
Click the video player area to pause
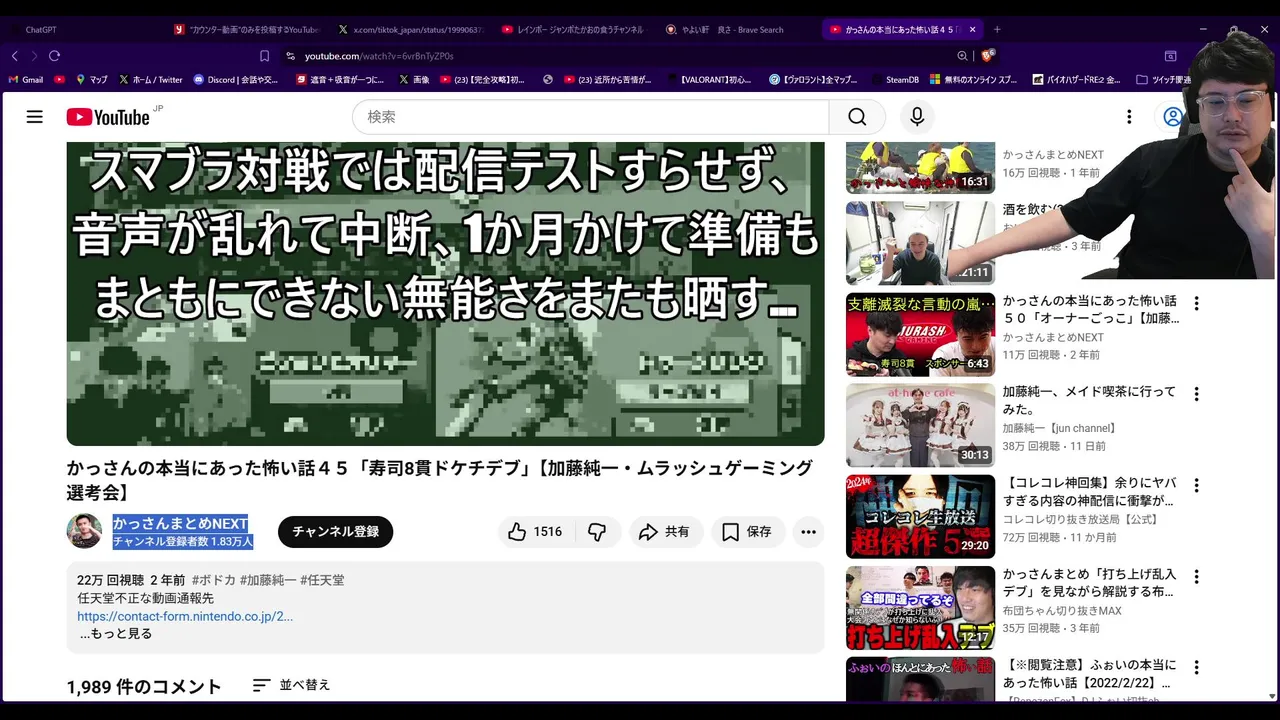(445, 293)
